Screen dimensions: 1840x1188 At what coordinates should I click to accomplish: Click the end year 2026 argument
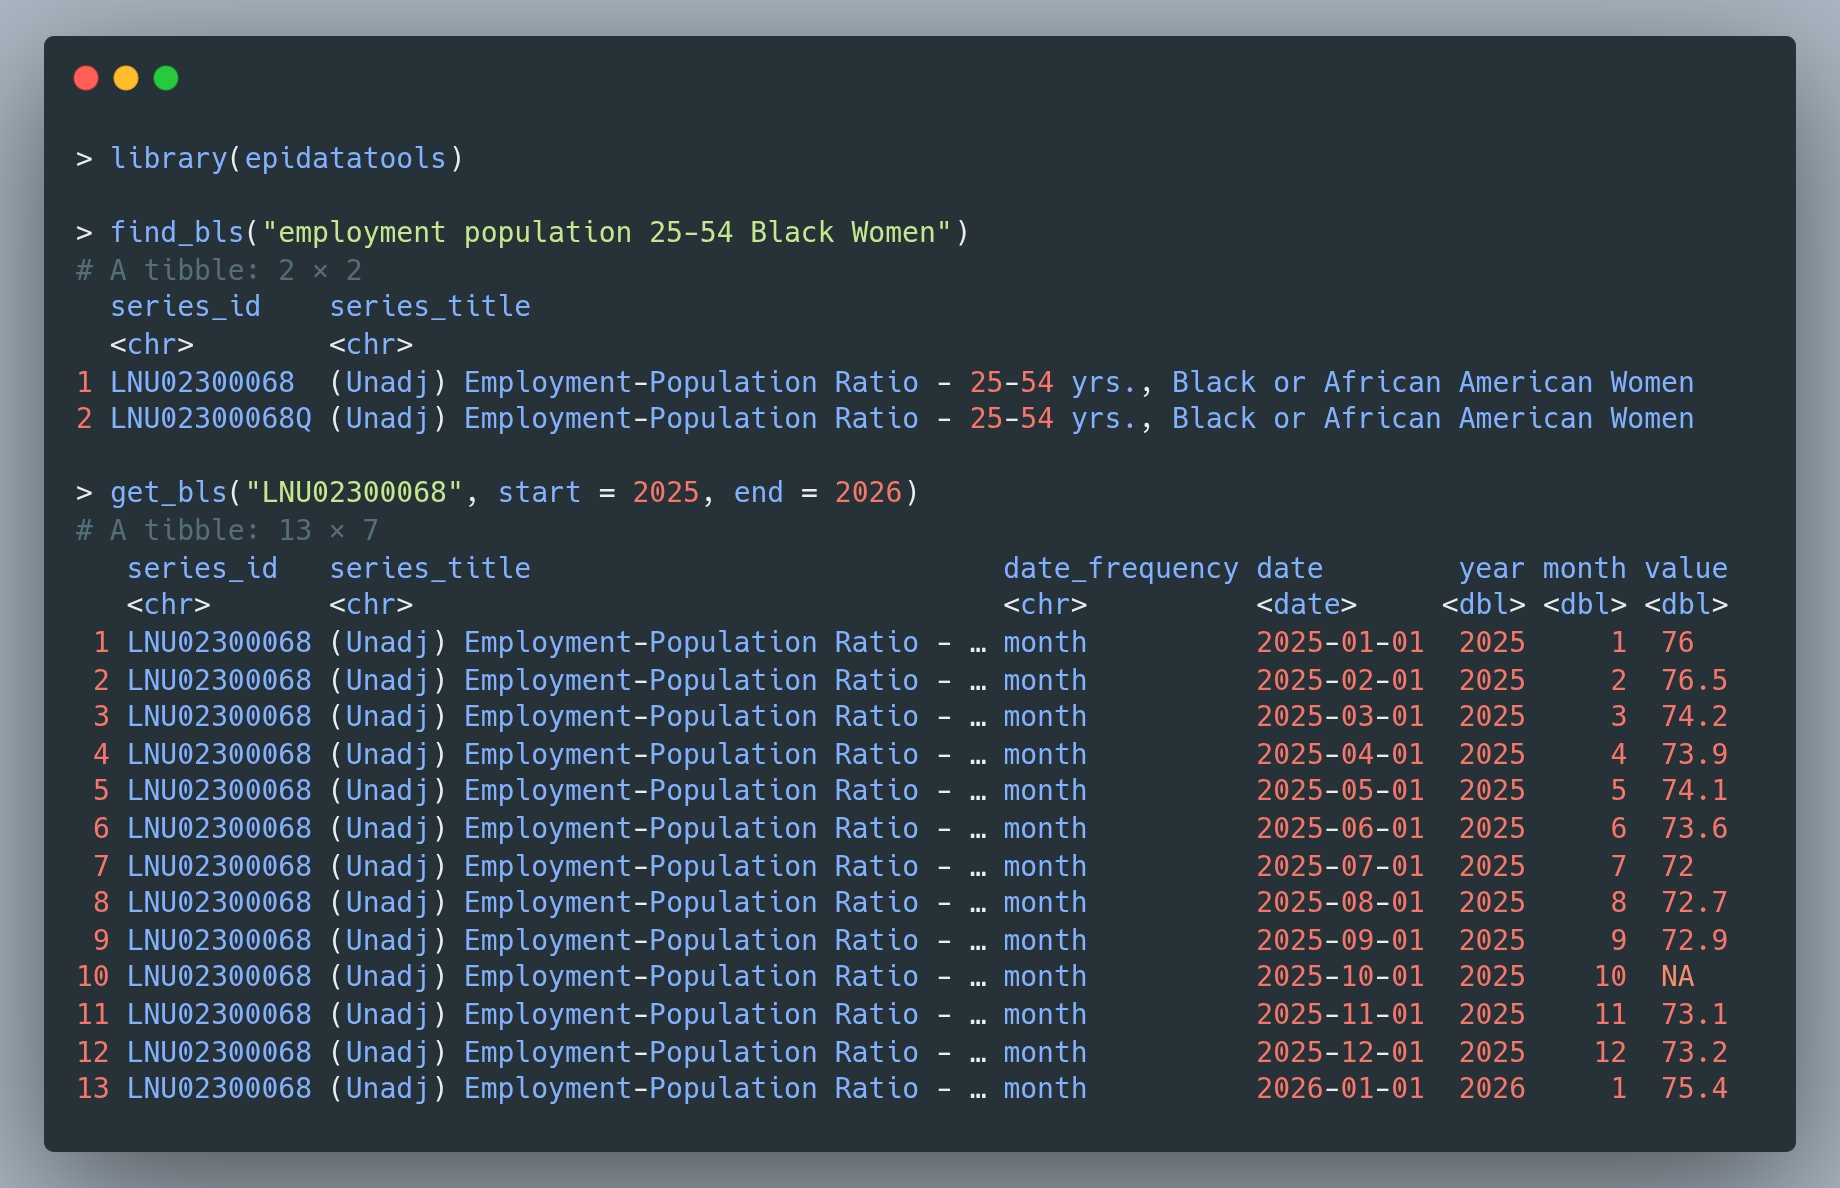pyautogui.click(x=868, y=492)
